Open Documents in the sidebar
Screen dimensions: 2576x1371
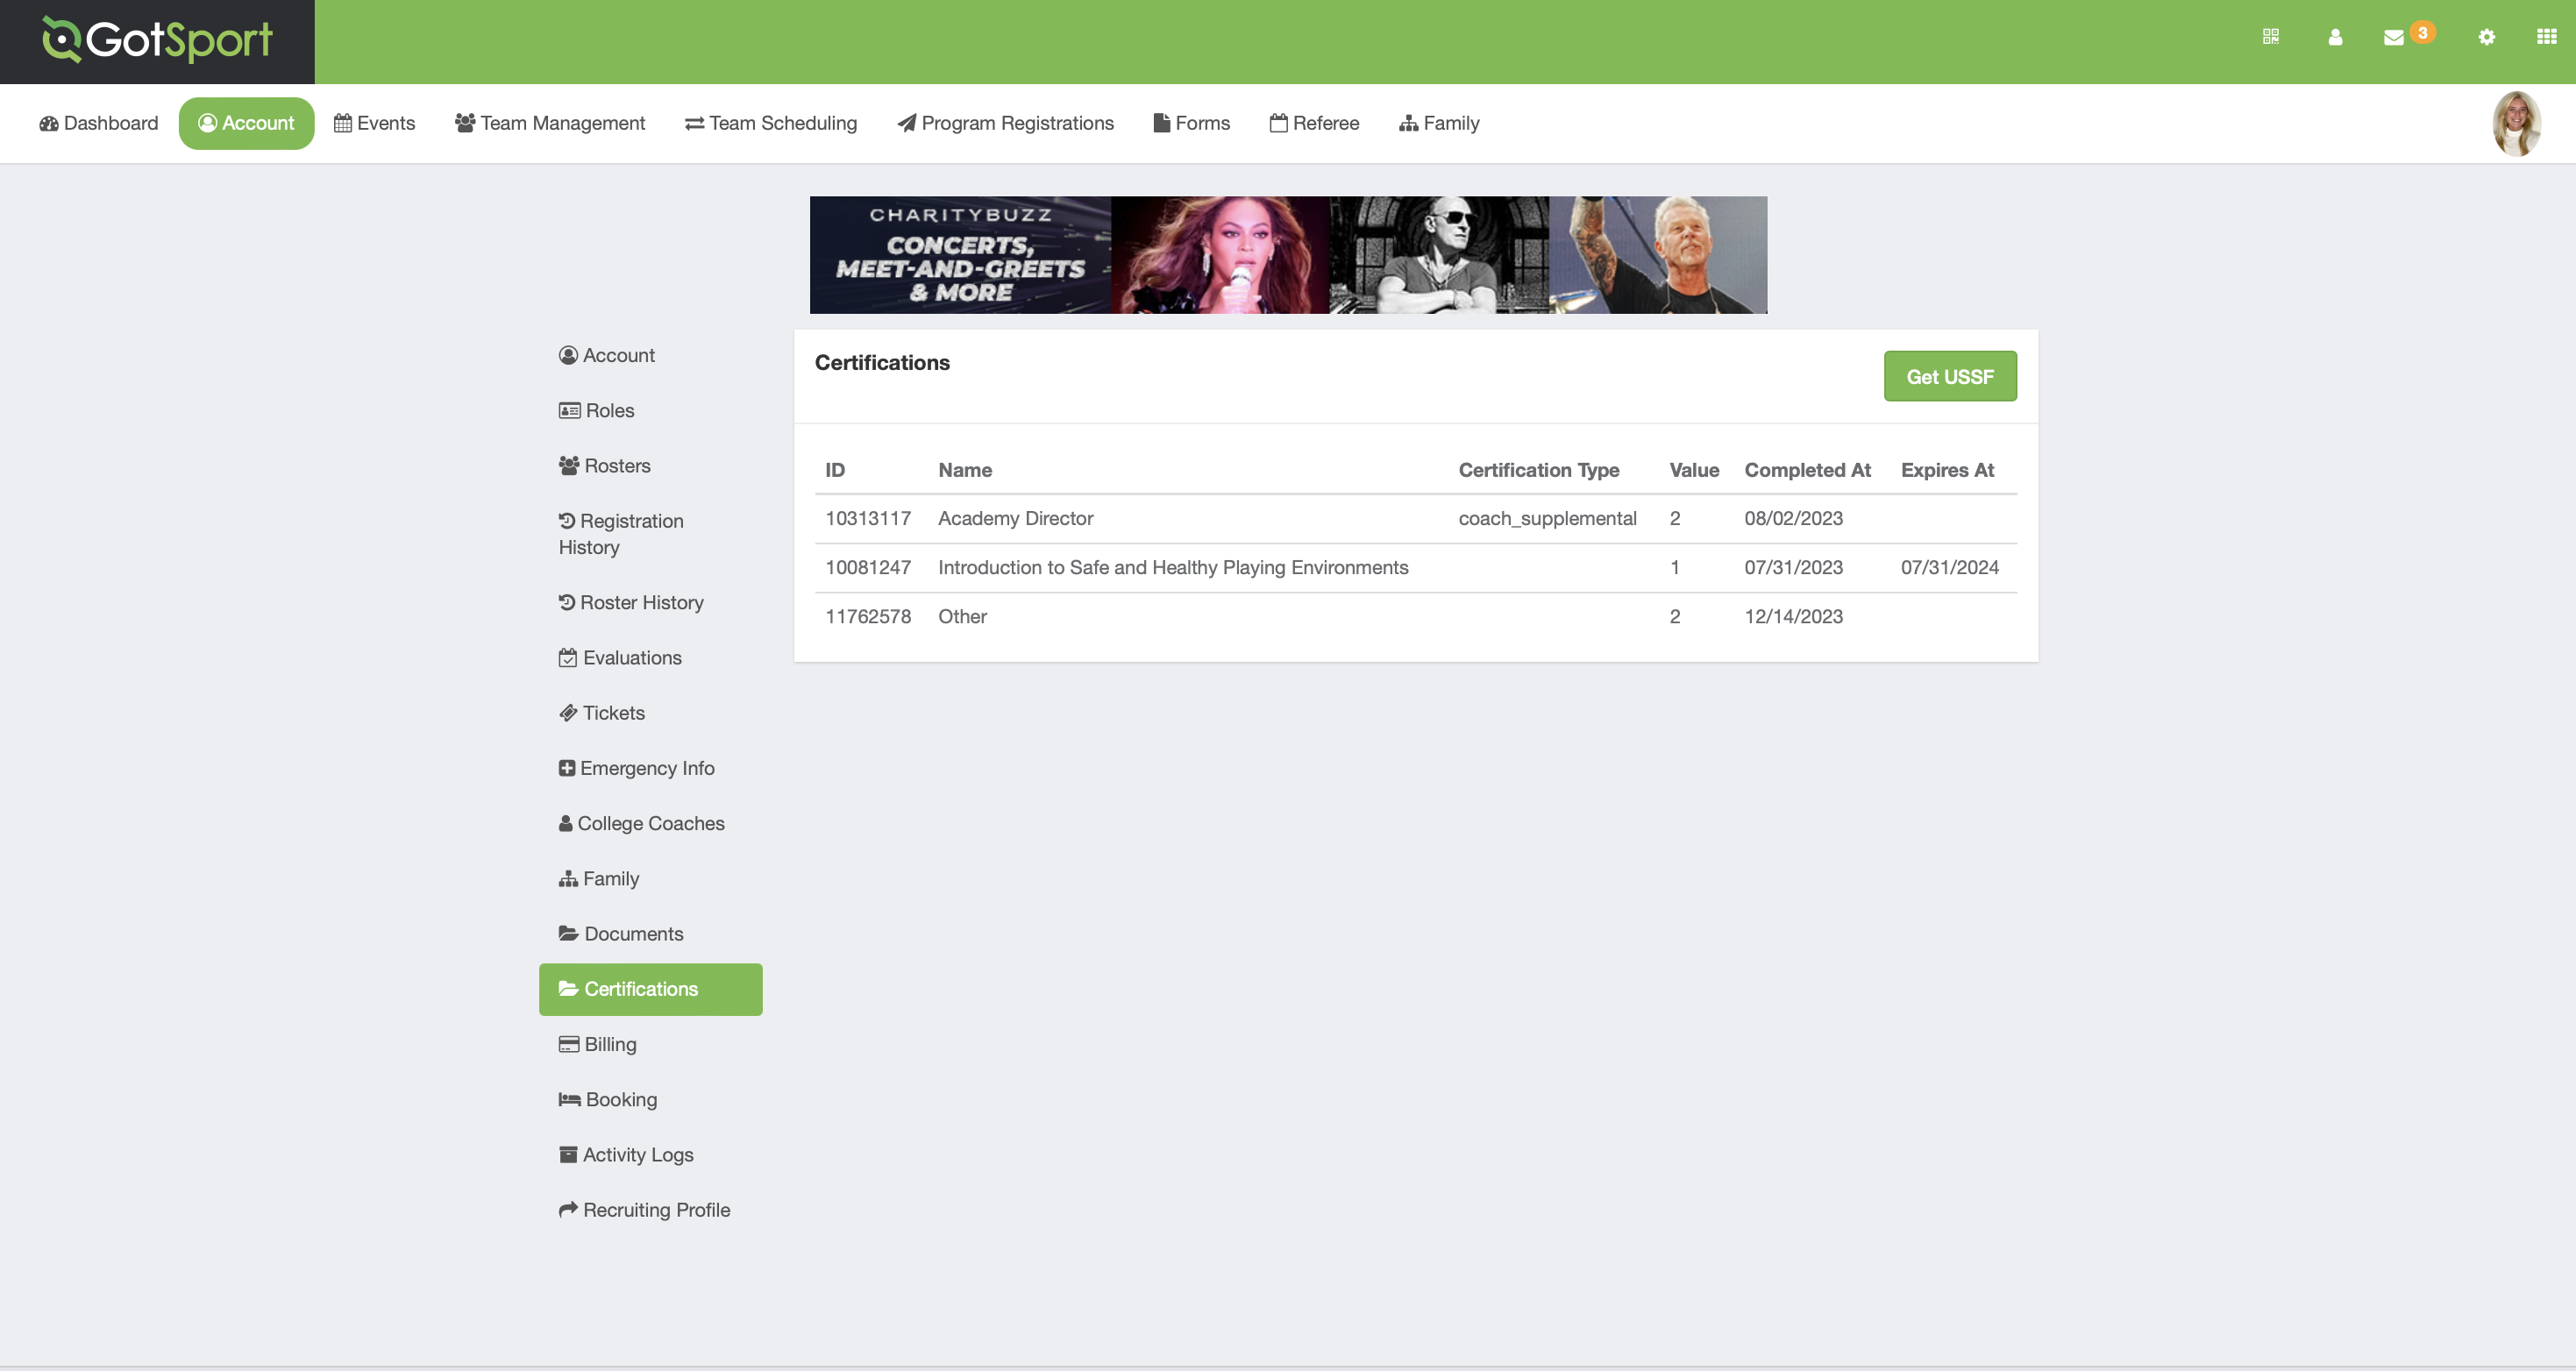650,934
